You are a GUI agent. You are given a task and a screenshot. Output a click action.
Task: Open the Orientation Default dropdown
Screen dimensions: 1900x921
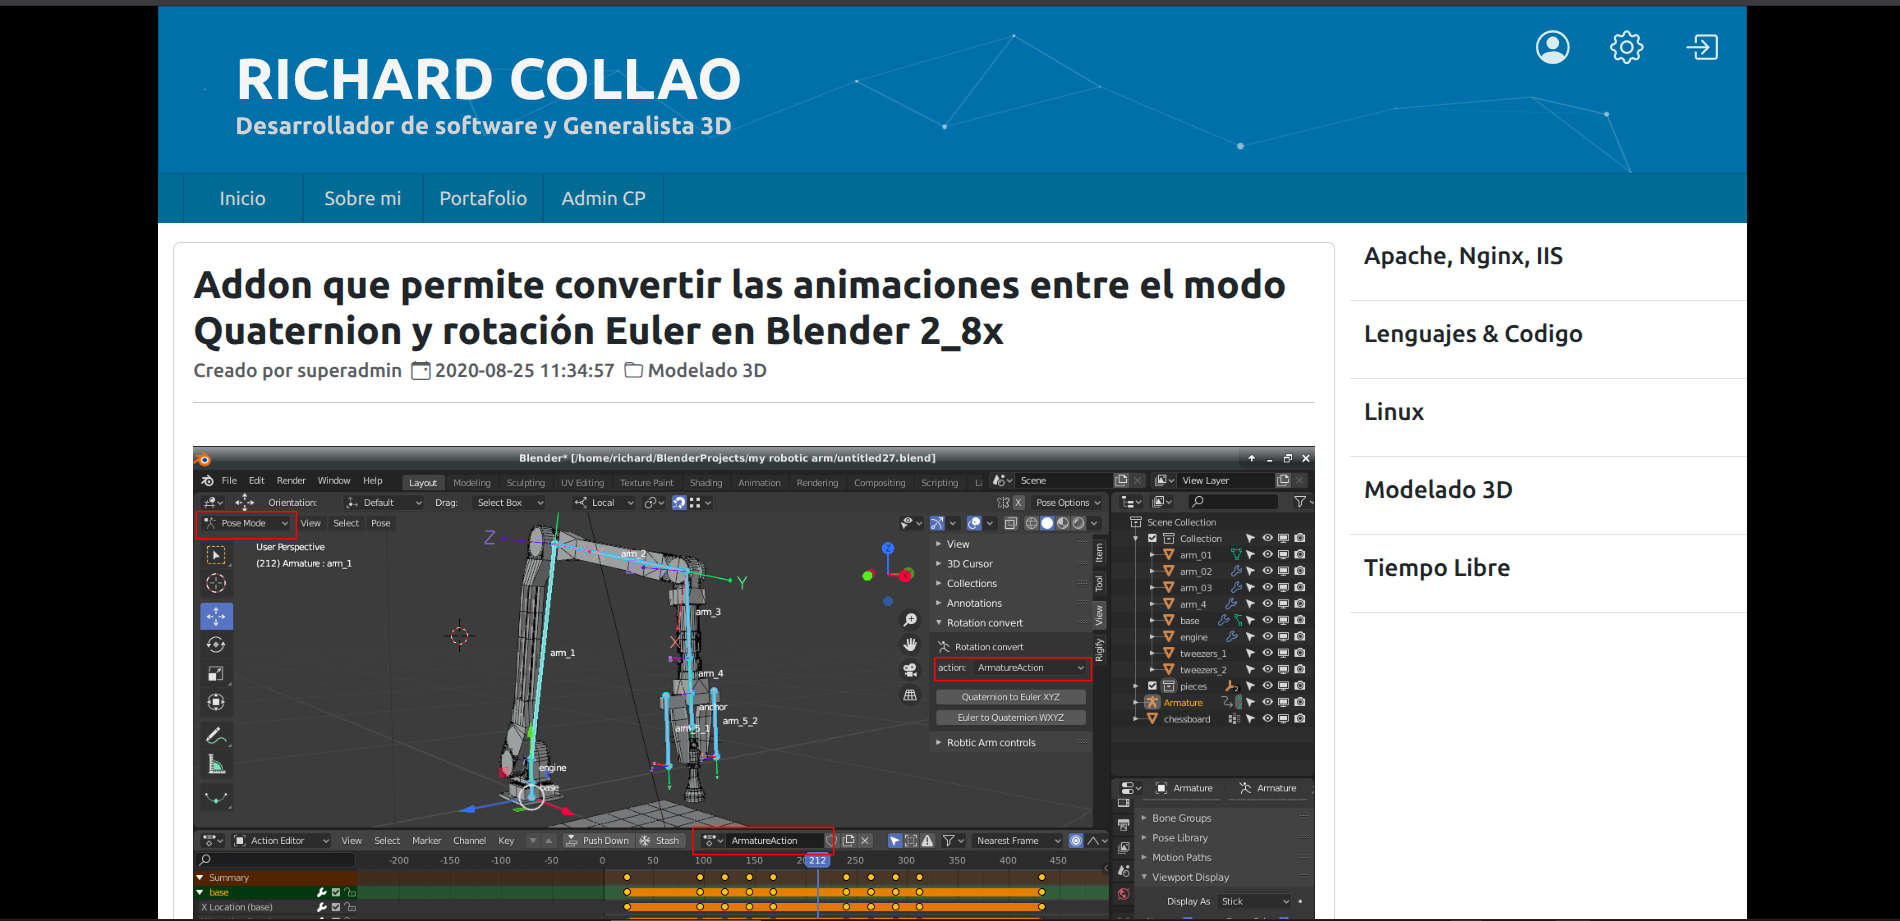[x=384, y=503]
